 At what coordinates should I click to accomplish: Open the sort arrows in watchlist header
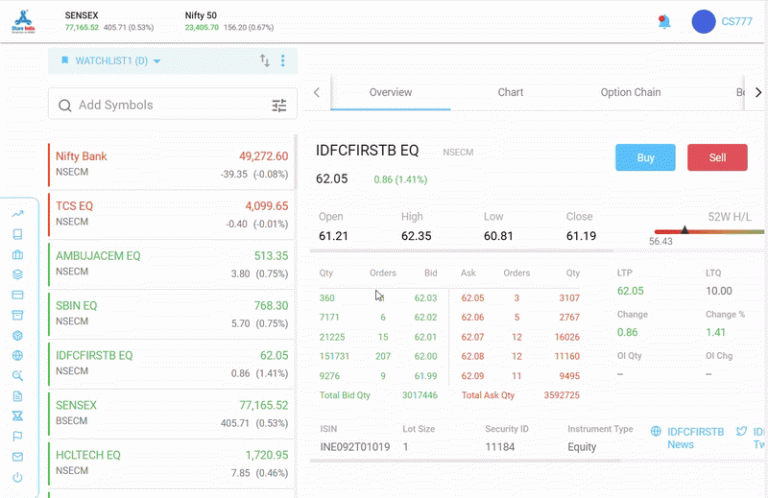[265, 61]
